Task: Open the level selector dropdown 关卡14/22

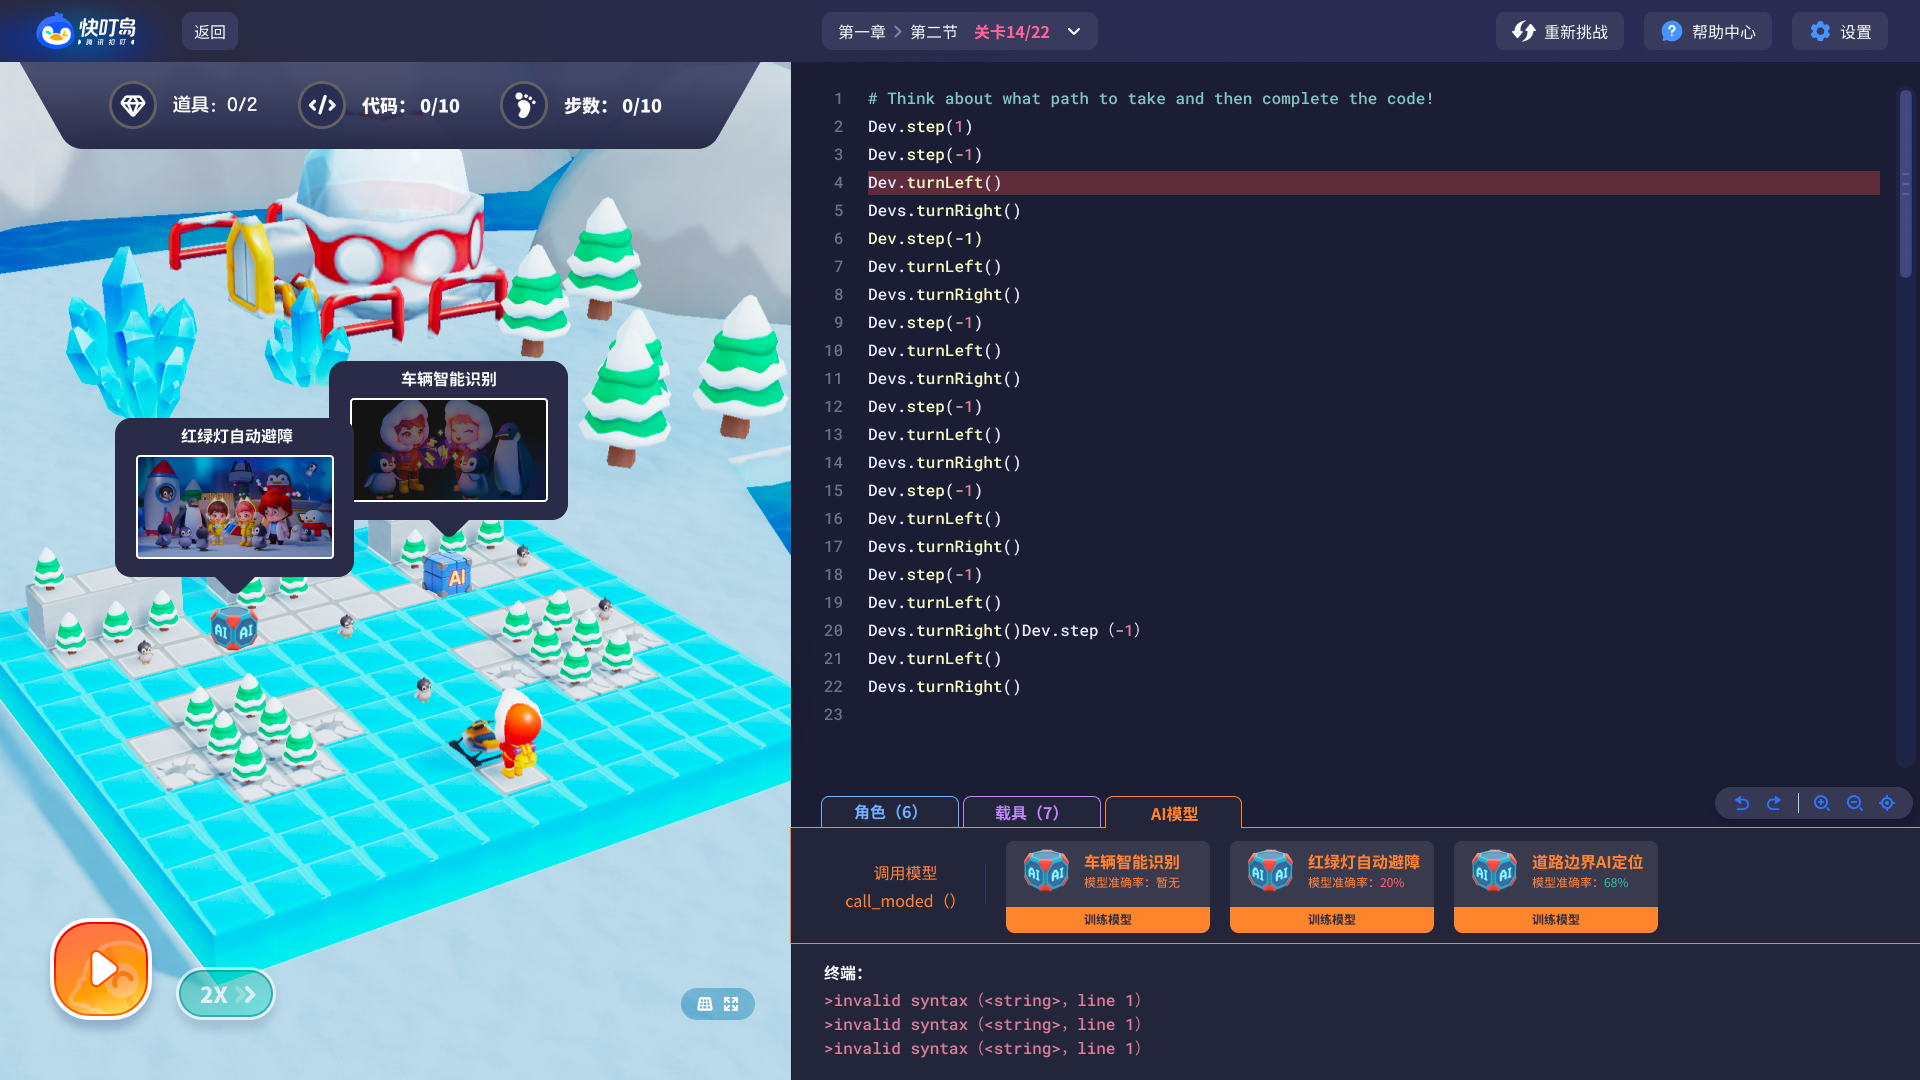Action: 1011,32
